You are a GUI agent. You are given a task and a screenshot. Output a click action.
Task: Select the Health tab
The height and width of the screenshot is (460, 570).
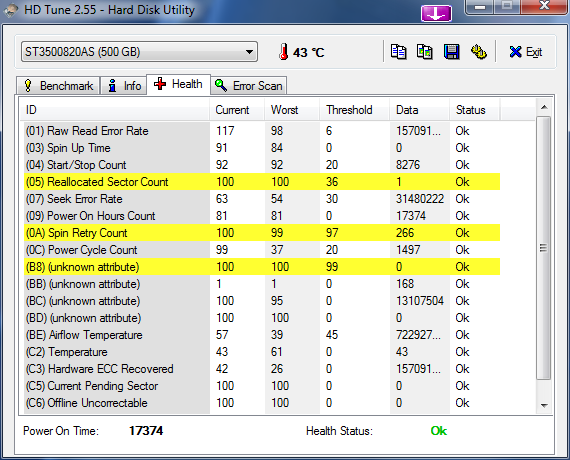pos(178,84)
